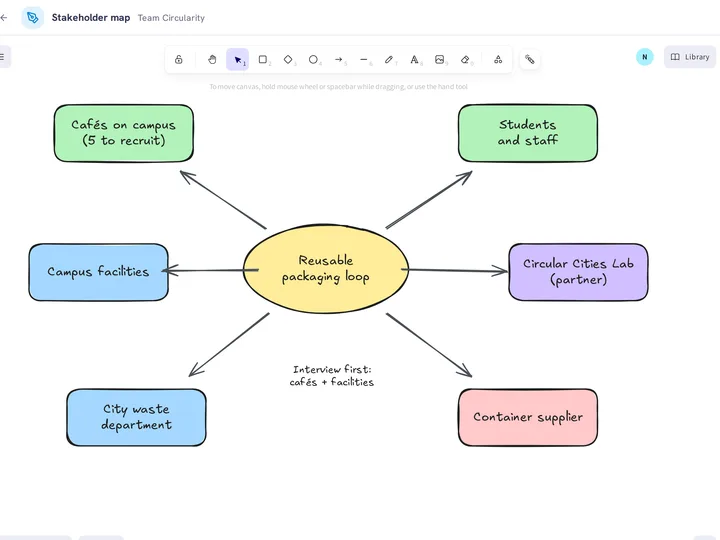Select the Diamond shape tool
720x540 pixels.
288,59
